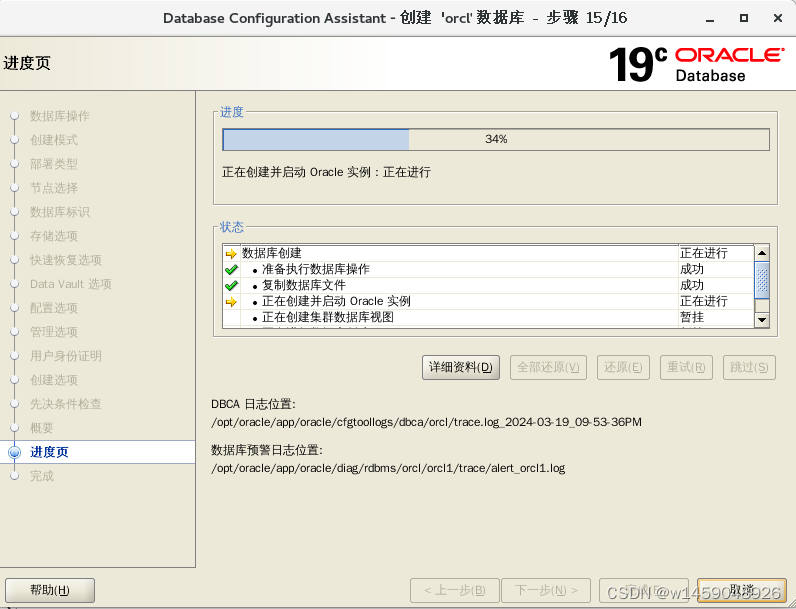
Task: Select the 用户身份证明 step in sidebar
Action: [65, 356]
